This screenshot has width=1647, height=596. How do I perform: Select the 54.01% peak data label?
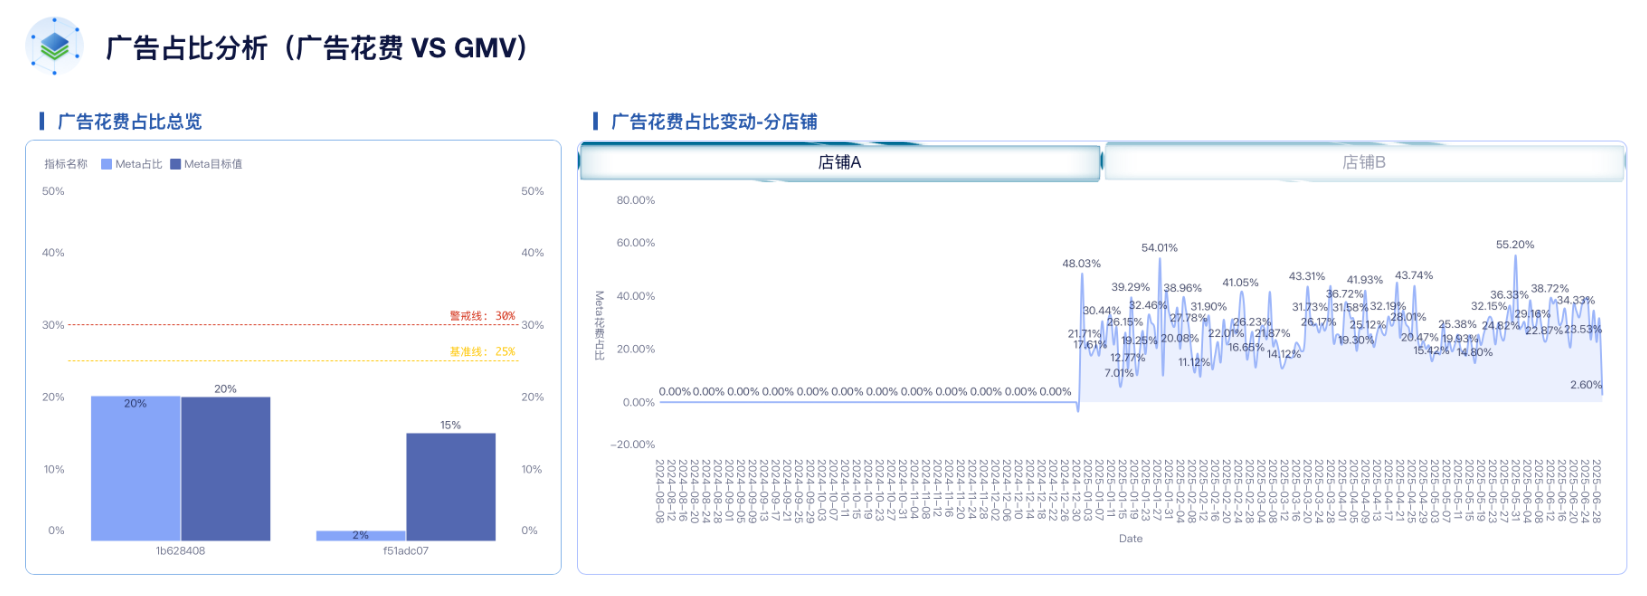pos(1159,248)
